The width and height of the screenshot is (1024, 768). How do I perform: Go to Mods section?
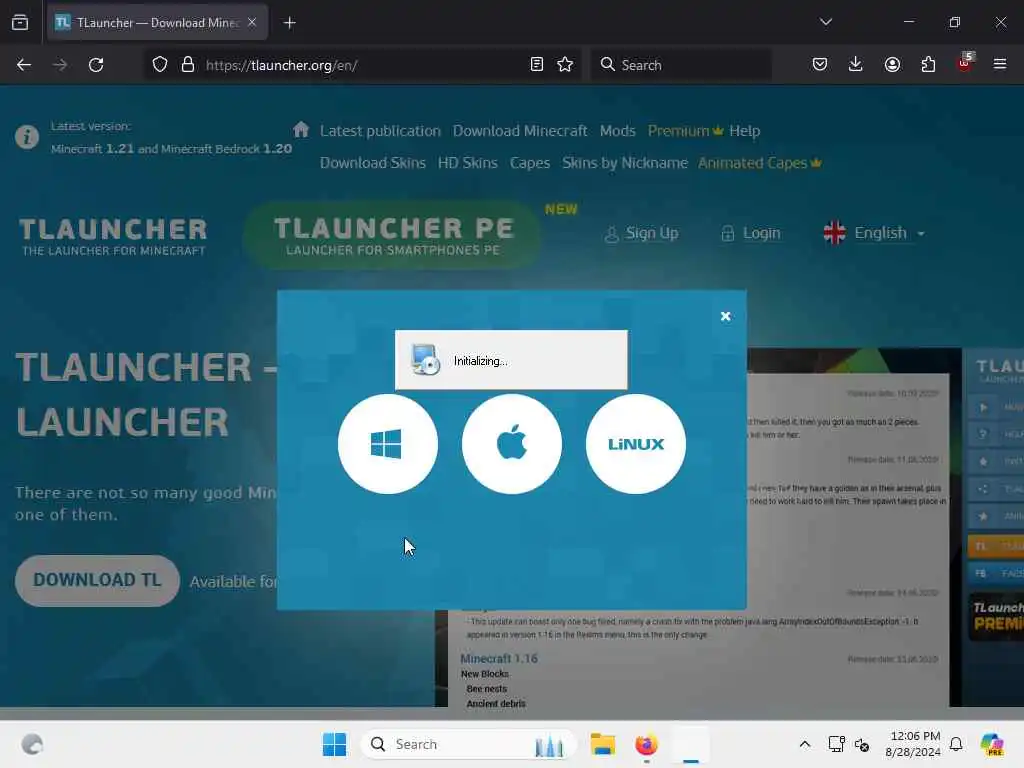tap(617, 131)
